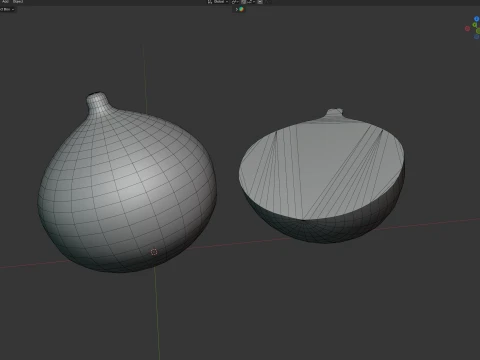
Task: Click the dim blue negative Z gizmo circle
Action: tap(477, 37)
